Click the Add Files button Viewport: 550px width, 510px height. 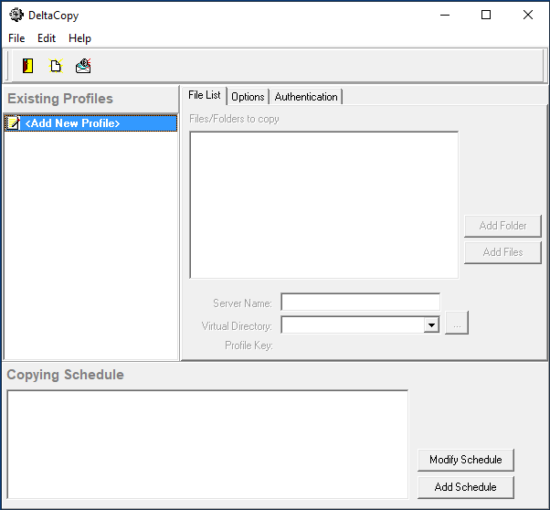503,252
